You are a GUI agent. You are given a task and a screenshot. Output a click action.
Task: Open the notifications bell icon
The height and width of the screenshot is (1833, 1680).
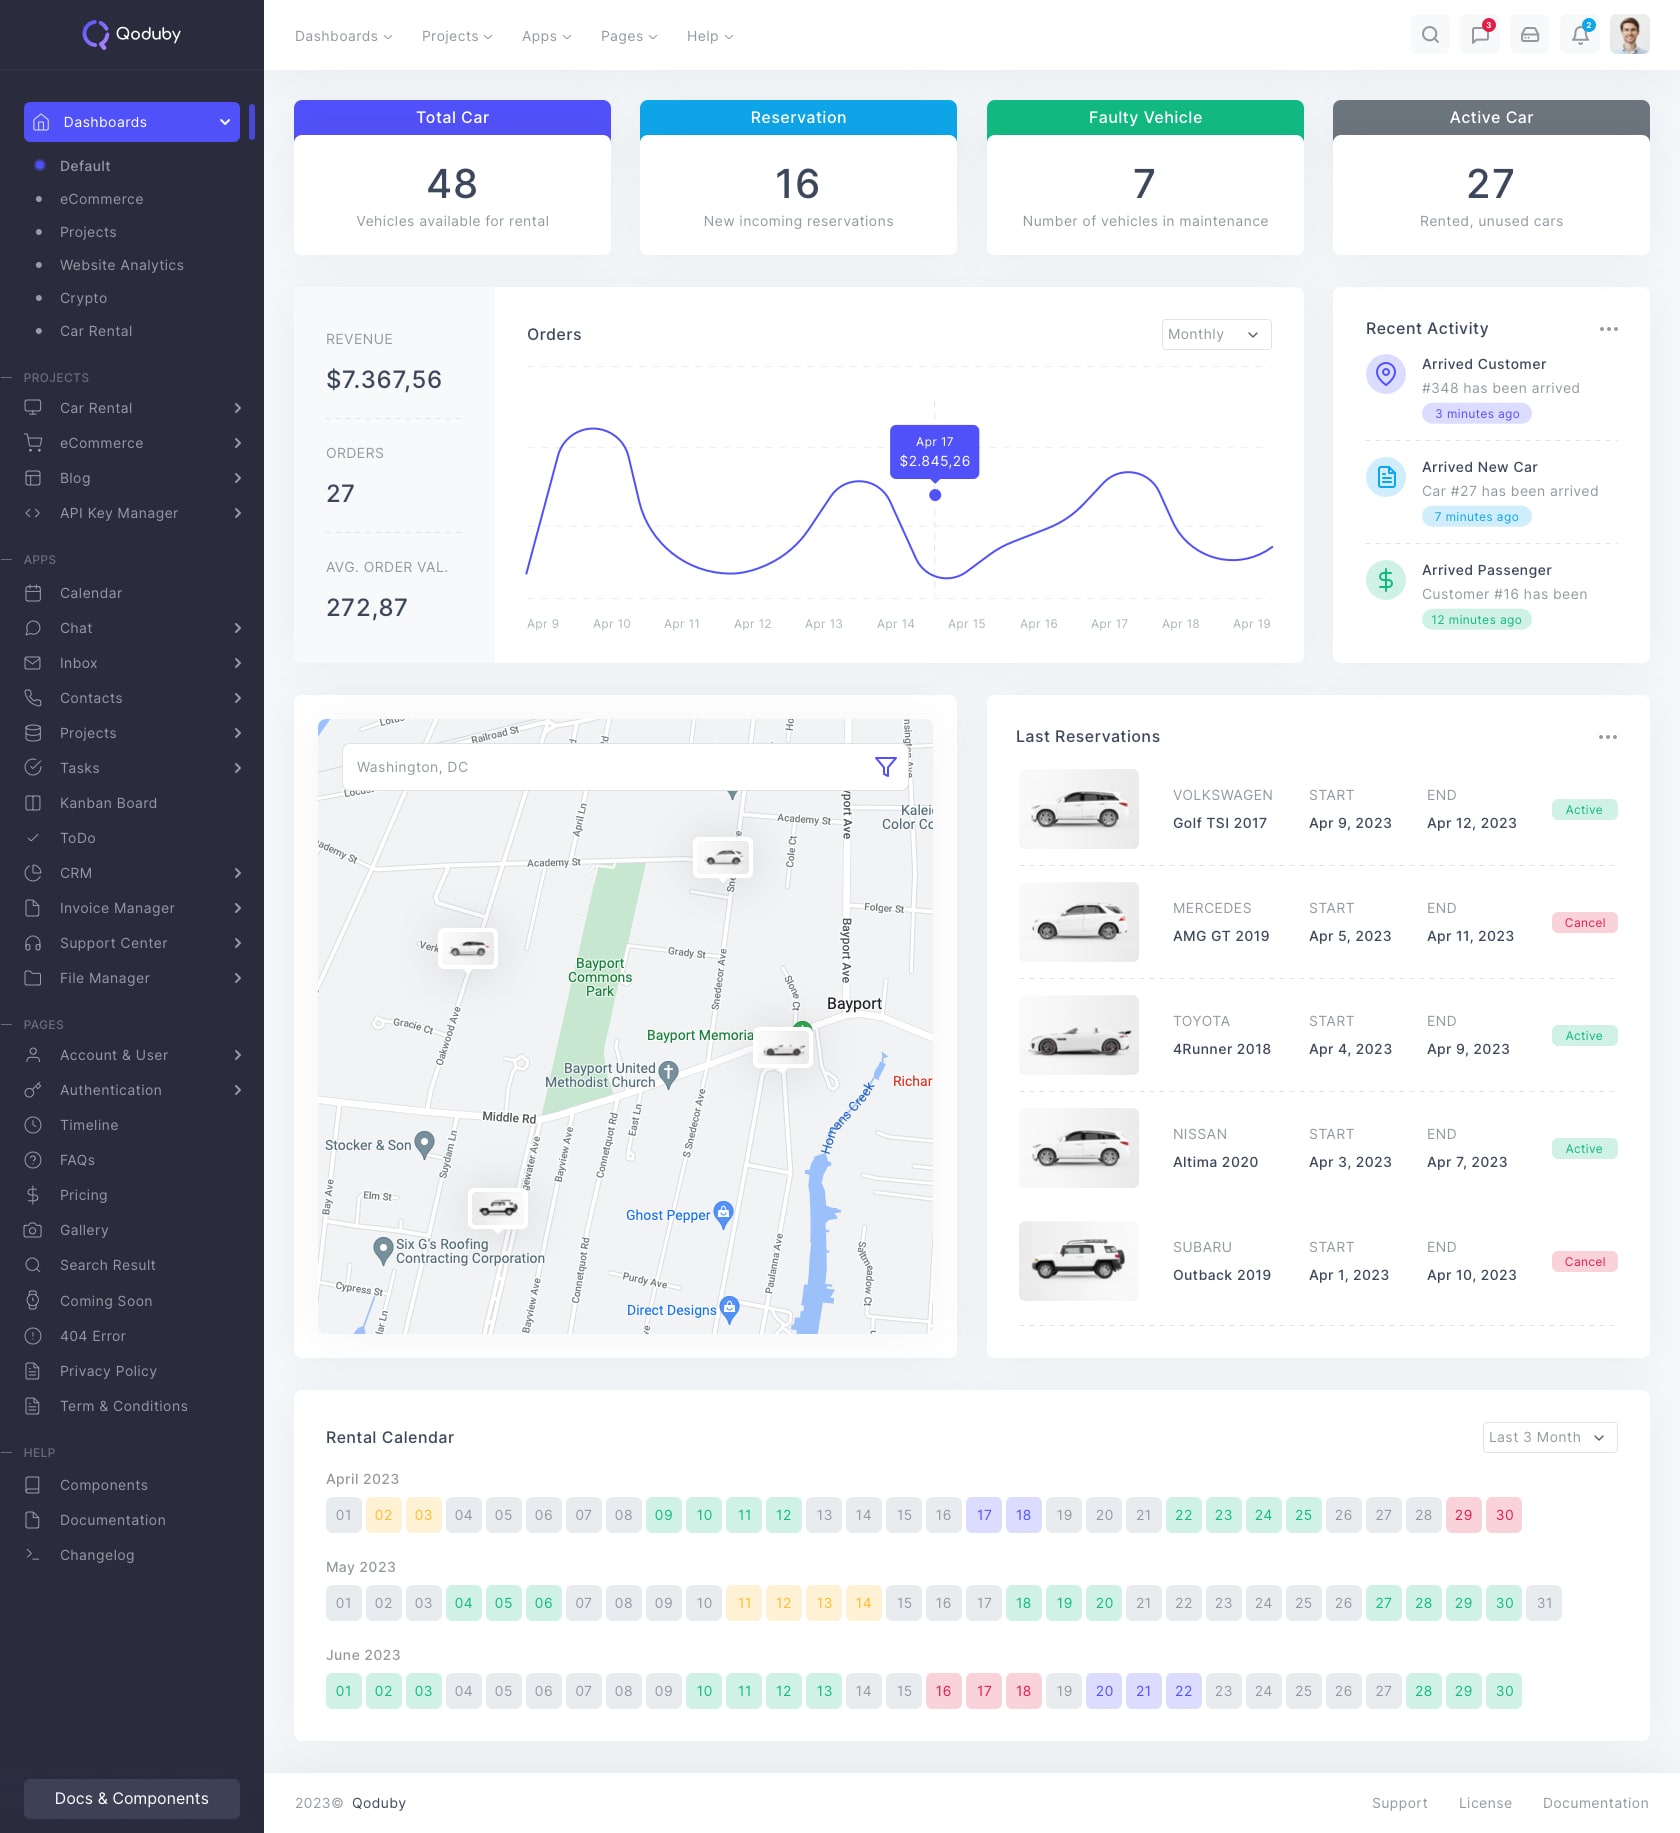click(x=1580, y=35)
